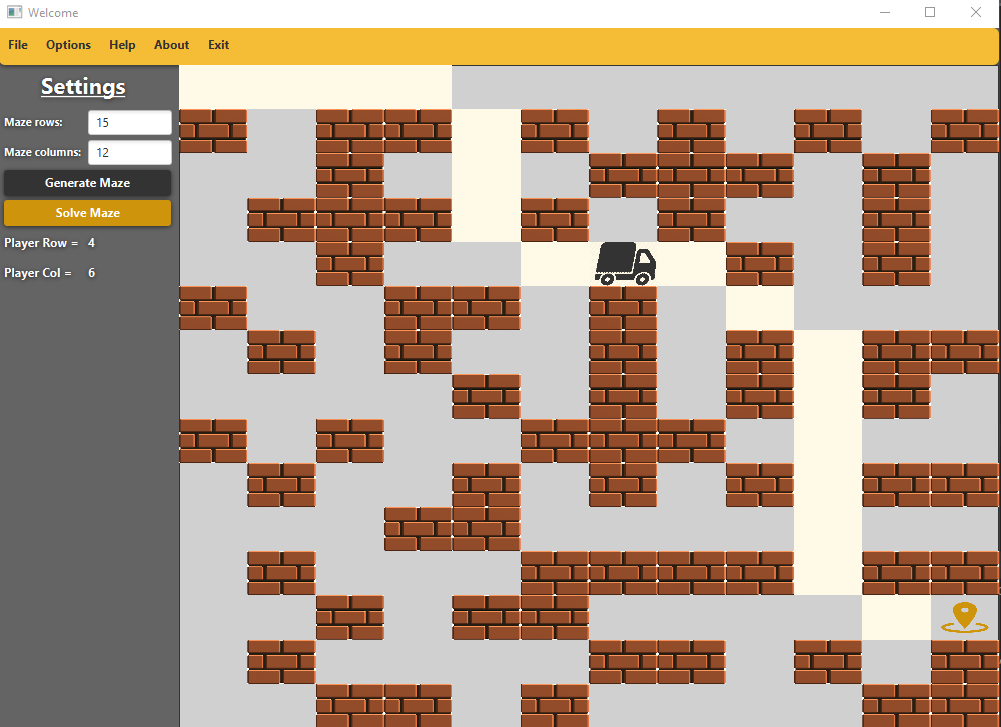Click the Welcome window title

(53, 12)
